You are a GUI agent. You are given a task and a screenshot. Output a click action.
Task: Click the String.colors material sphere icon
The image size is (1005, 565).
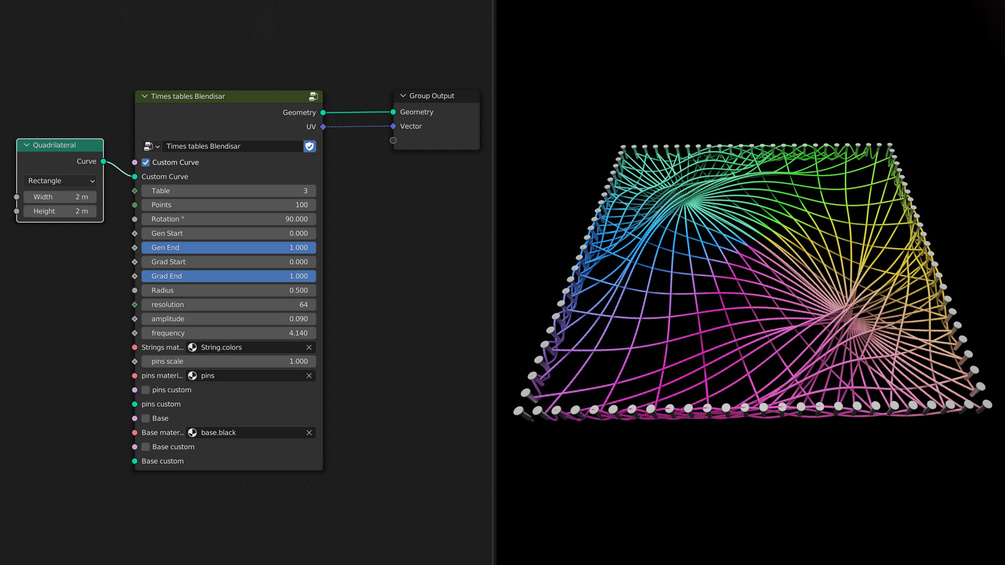click(x=192, y=347)
